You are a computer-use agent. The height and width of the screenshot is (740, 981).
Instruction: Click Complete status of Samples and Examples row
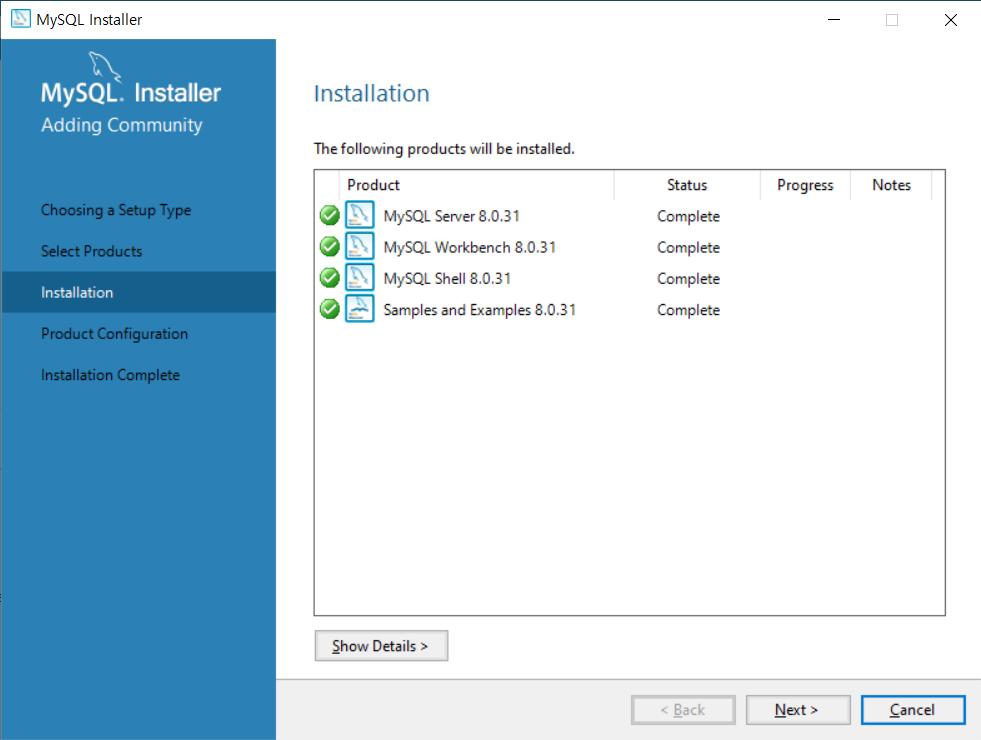pyautogui.click(x=688, y=310)
